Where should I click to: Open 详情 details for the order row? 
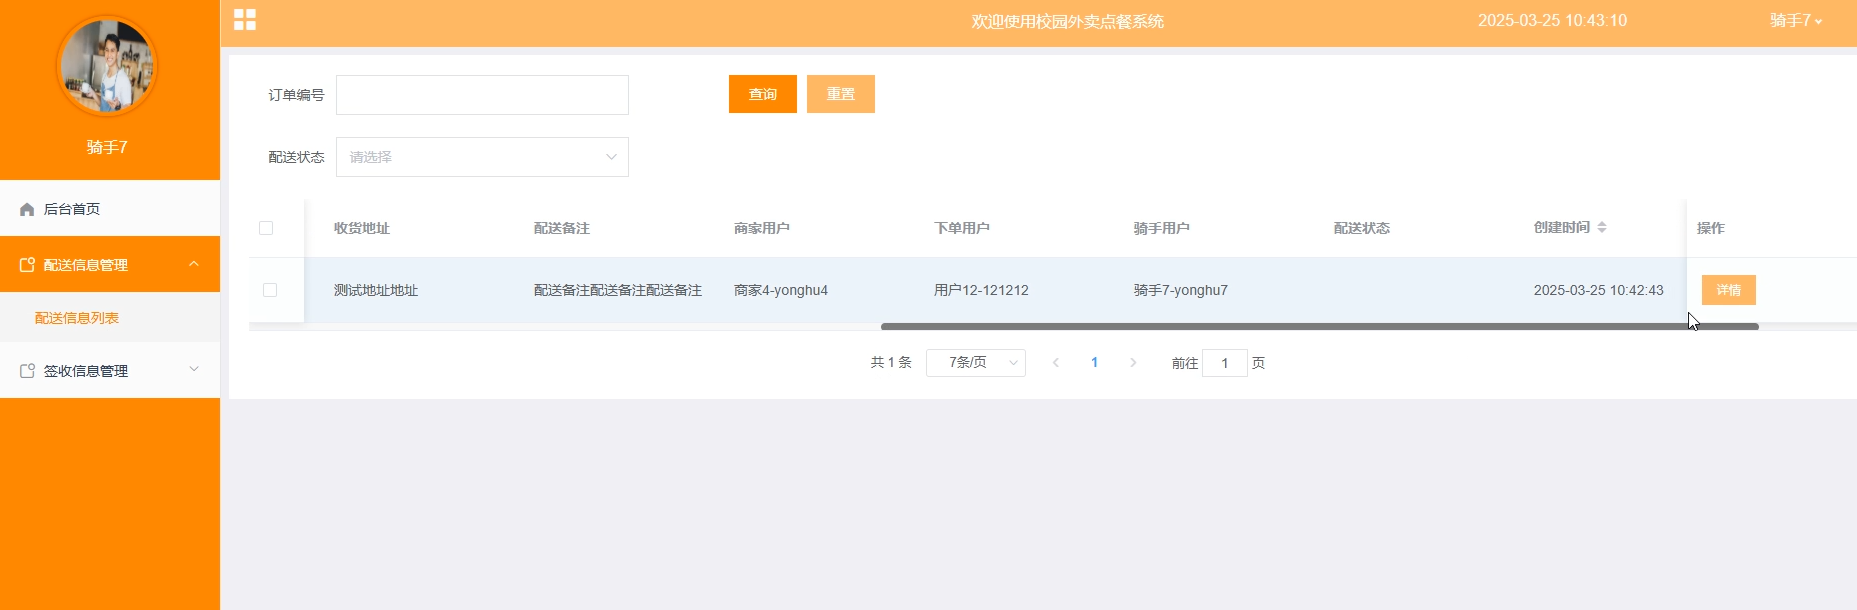(1729, 290)
